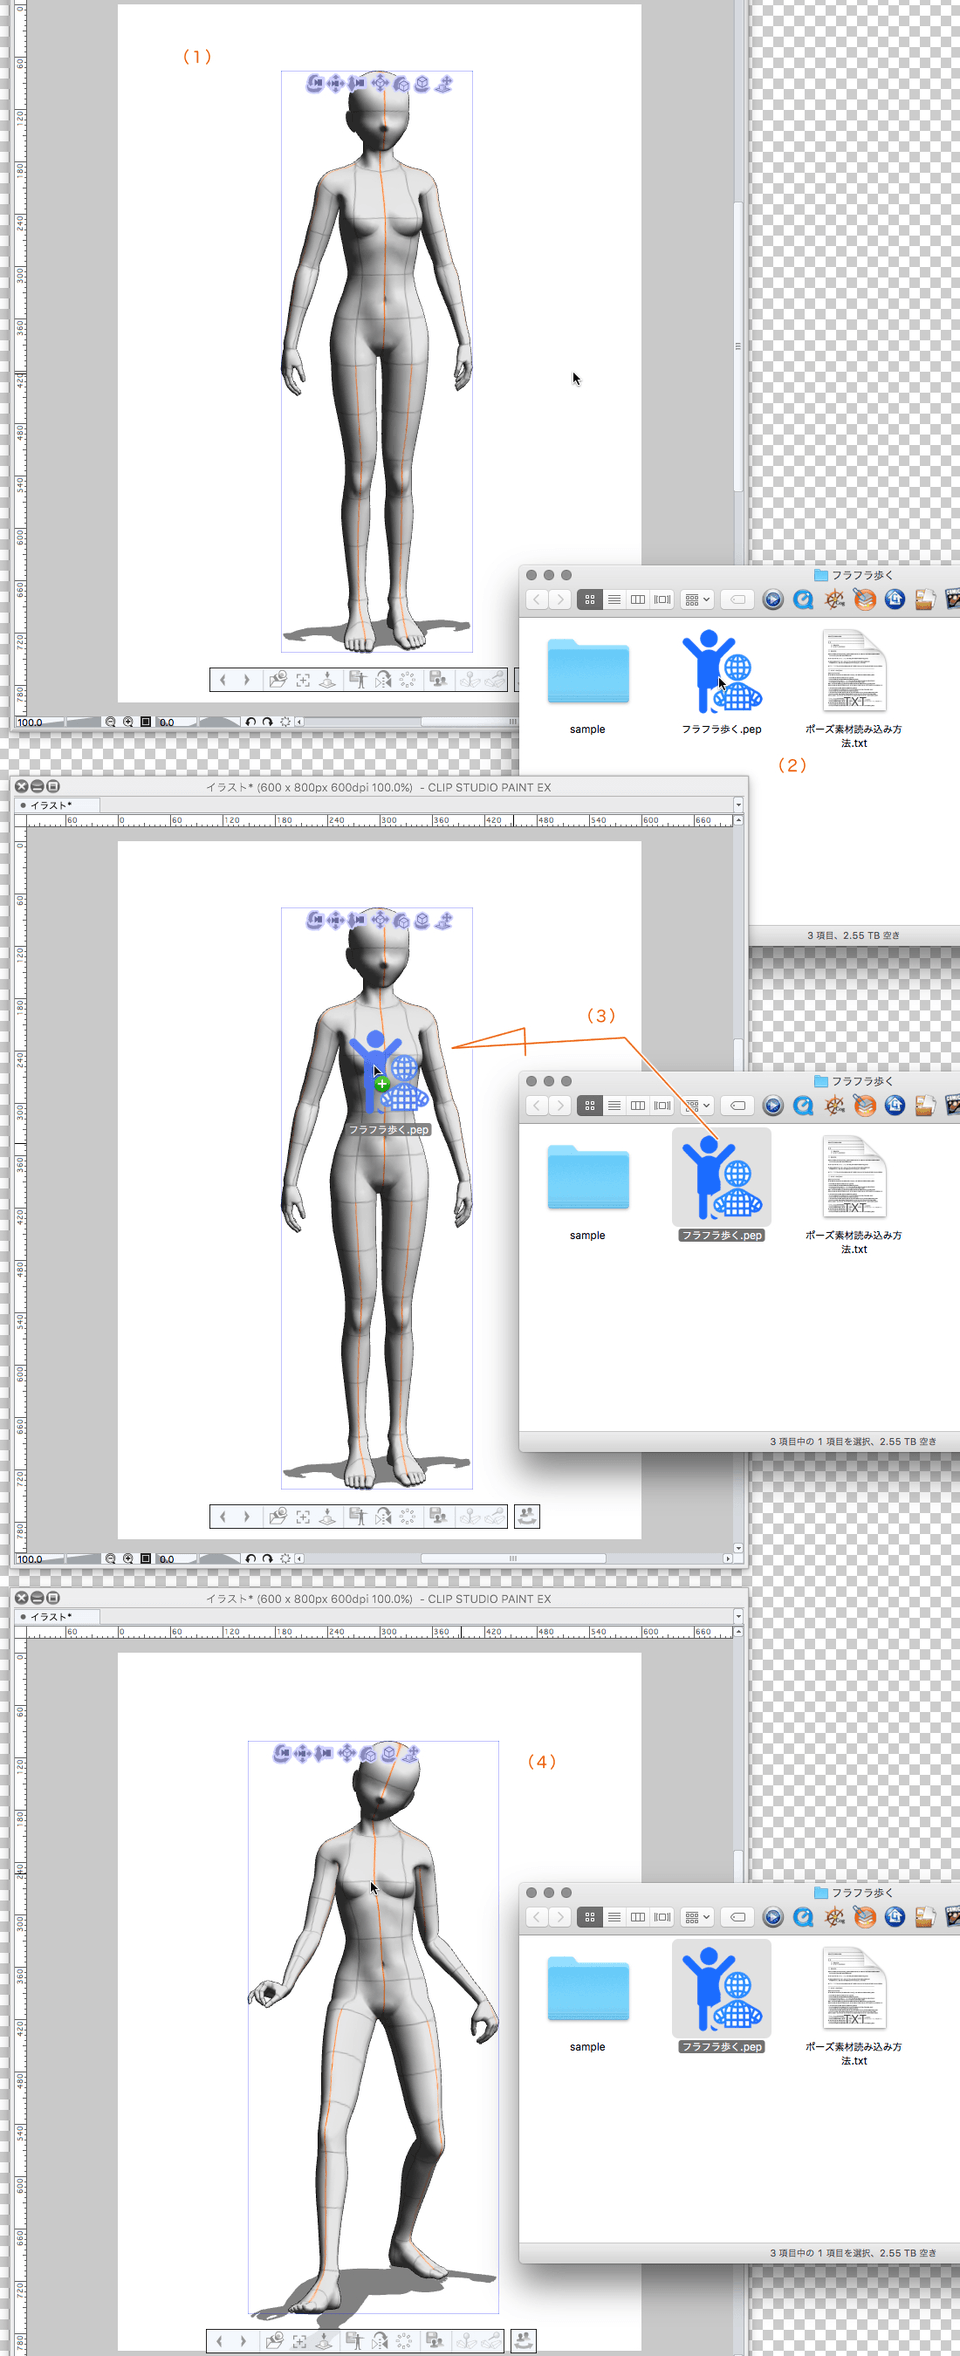The width and height of the screenshot is (960, 2356).
Task: Go back in bottom Finder window
Action: coord(537,1917)
